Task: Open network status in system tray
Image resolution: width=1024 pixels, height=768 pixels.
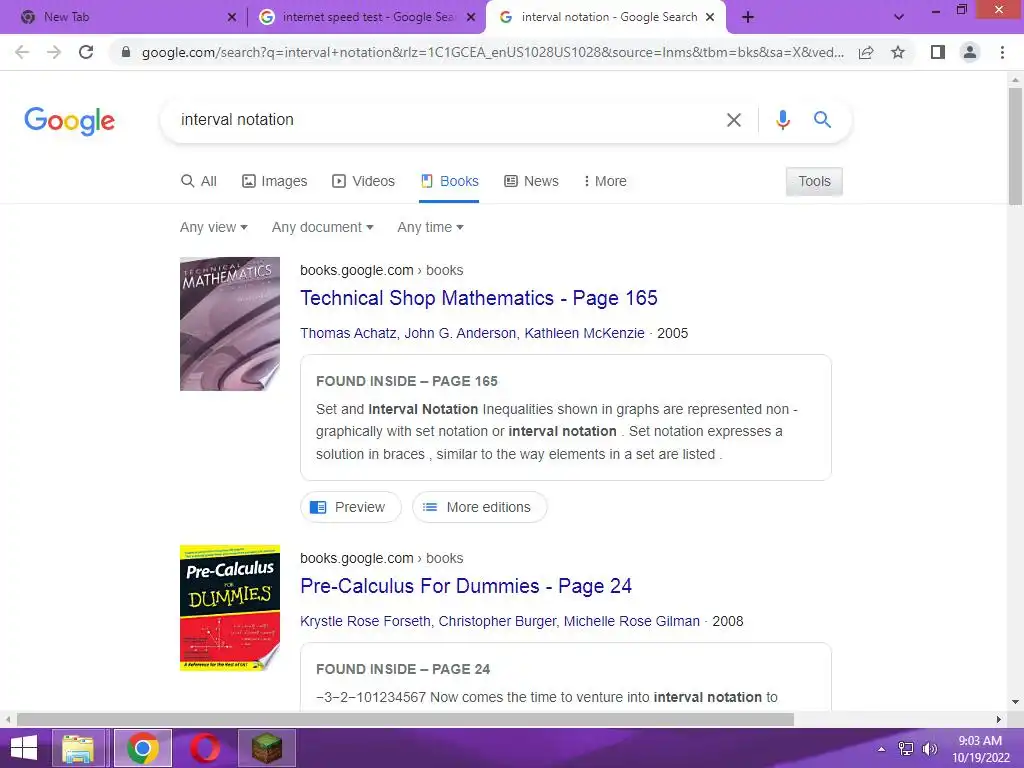Action: coord(906,749)
